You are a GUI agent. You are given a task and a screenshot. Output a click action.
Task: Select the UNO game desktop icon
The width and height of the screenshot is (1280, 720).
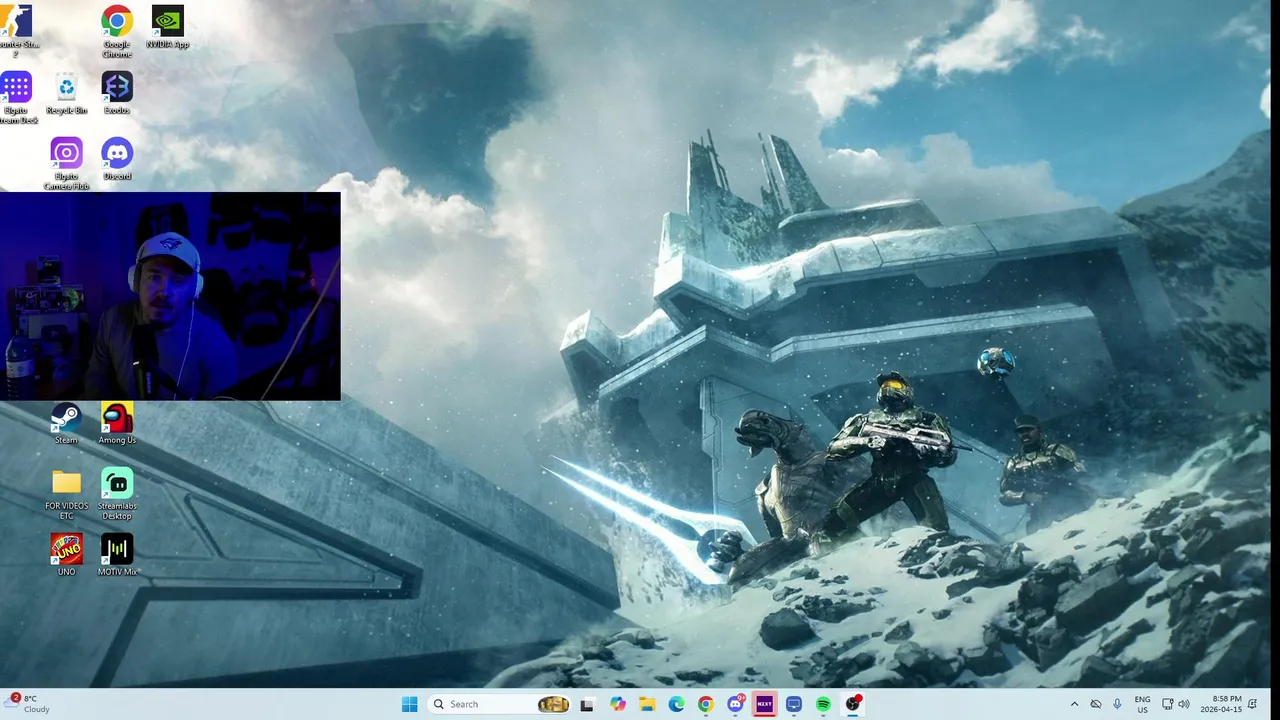(66, 555)
